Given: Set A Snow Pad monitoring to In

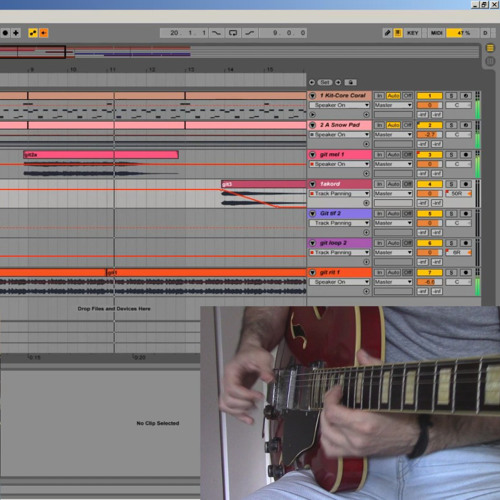Looking at the screenshot, I should click(379, 125).
